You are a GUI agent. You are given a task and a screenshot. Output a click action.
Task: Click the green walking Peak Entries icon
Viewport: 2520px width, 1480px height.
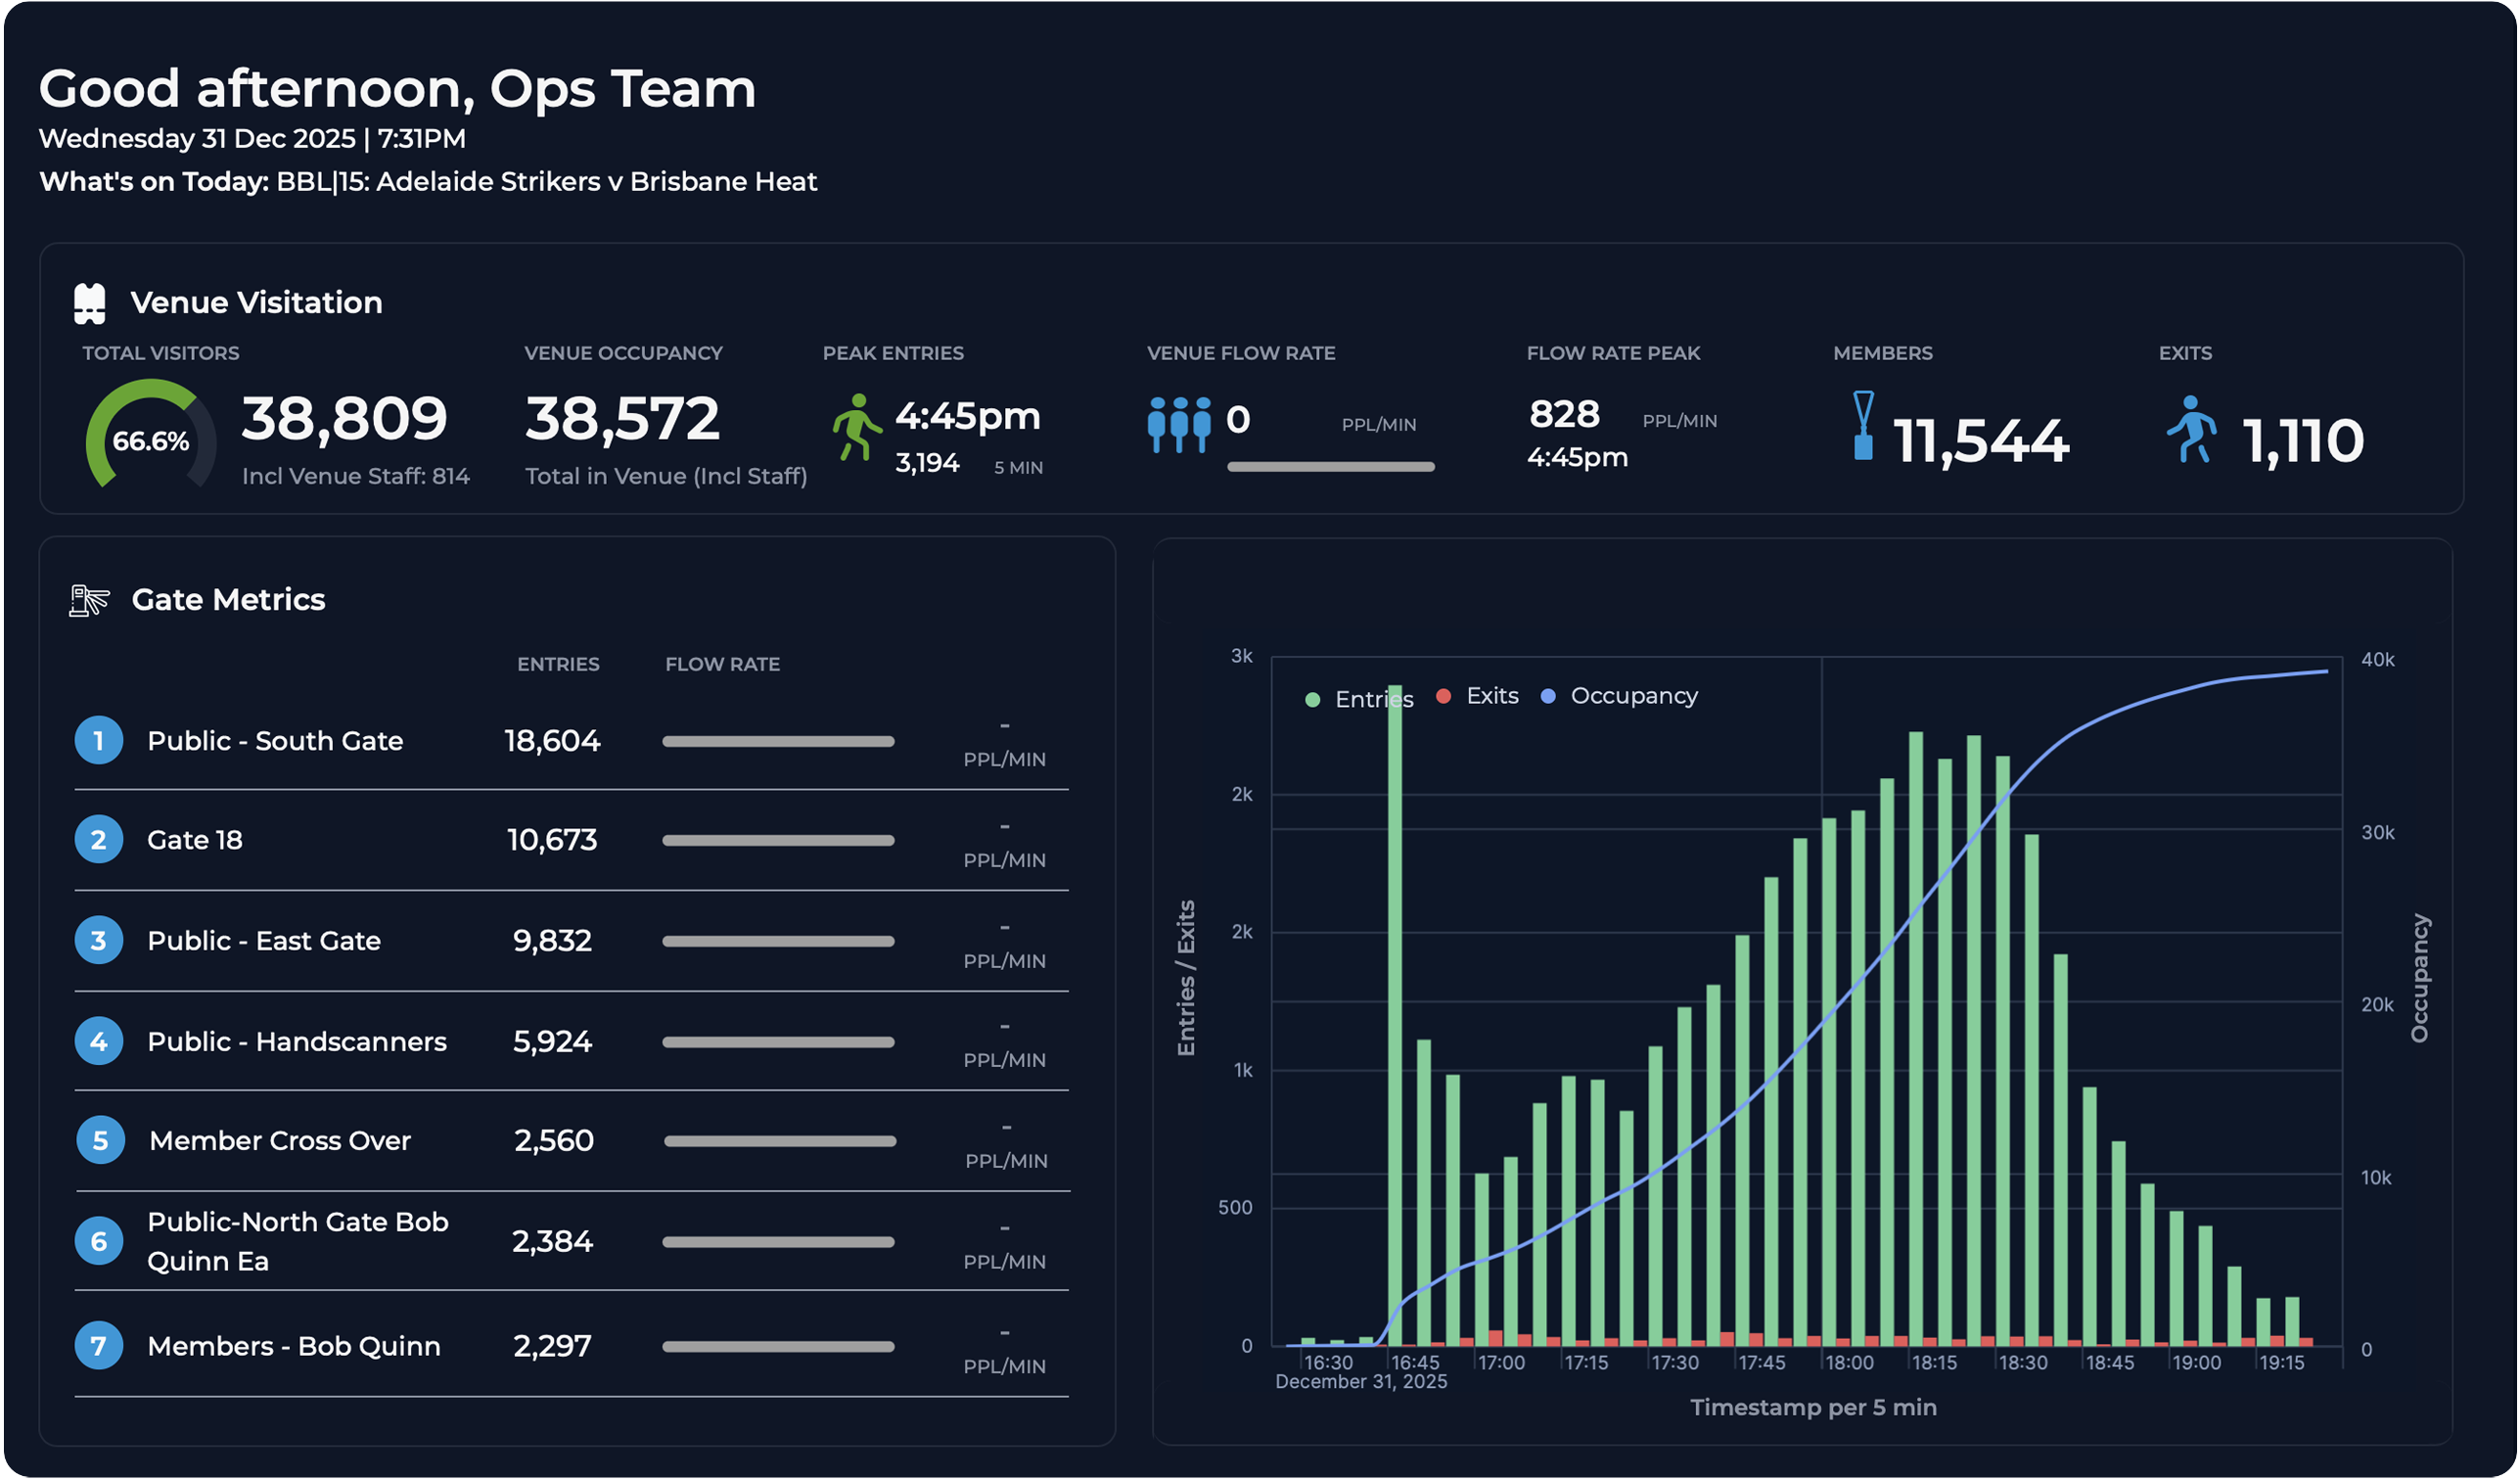click(857, 427)
